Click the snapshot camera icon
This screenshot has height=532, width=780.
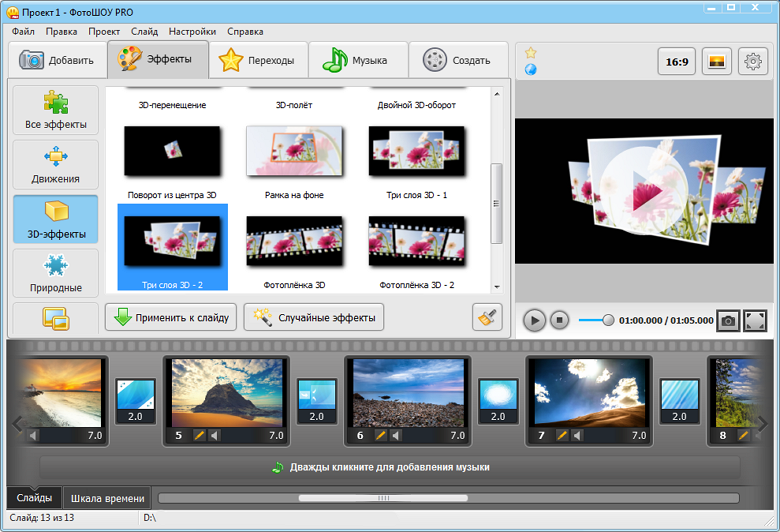729,321
